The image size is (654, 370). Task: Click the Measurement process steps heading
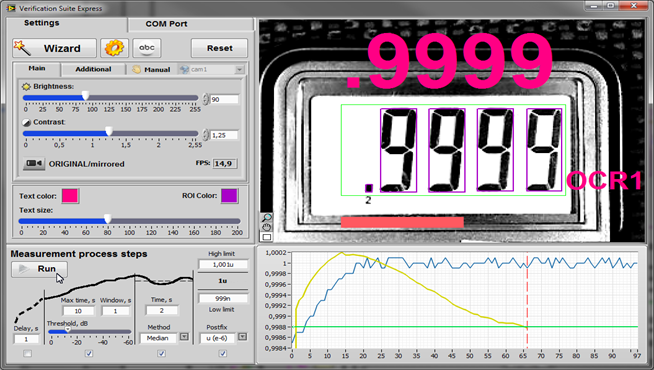79,254
